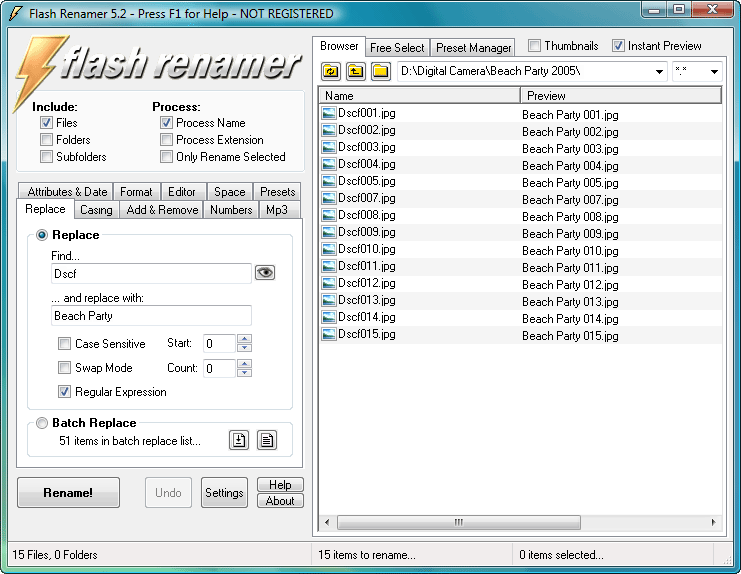Screen dimensions: 741x574
Task: Uncheck Instant Preview
Action: pos(618,46)
